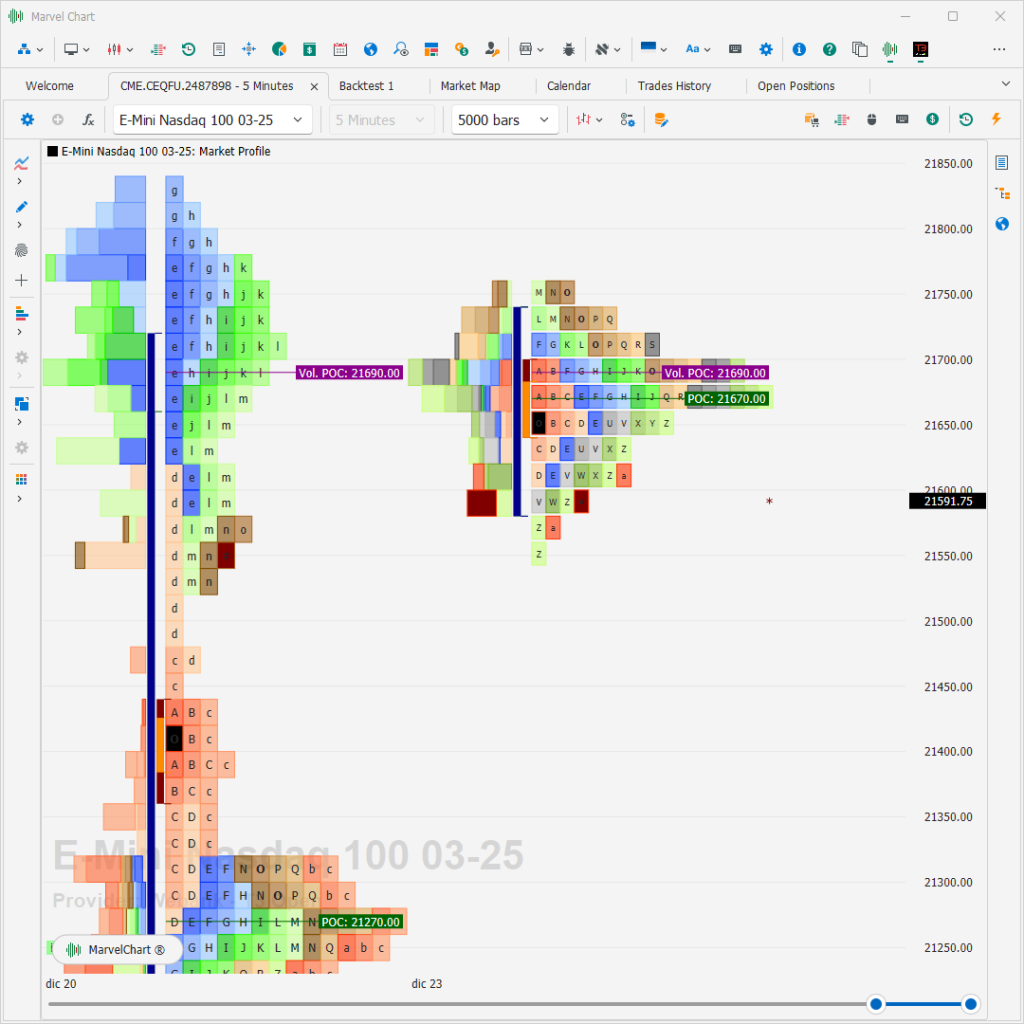Click the fingerprint icon in left sidebar
1024x1024 pixels.
tap(21, 250)
